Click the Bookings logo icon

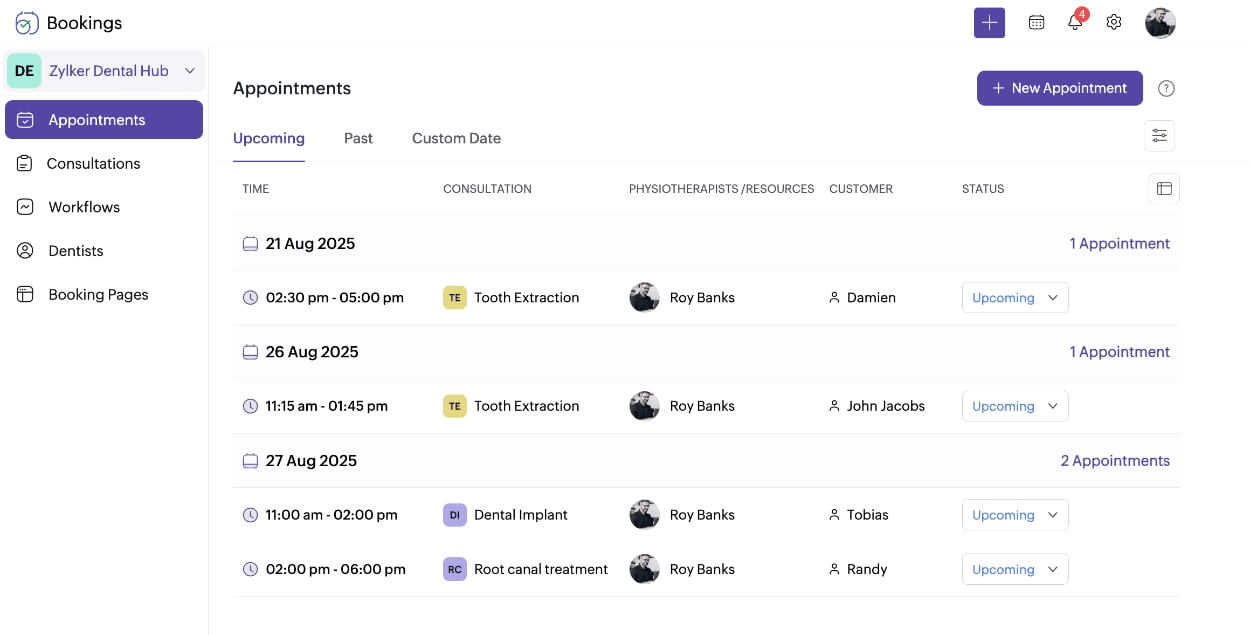27,23
